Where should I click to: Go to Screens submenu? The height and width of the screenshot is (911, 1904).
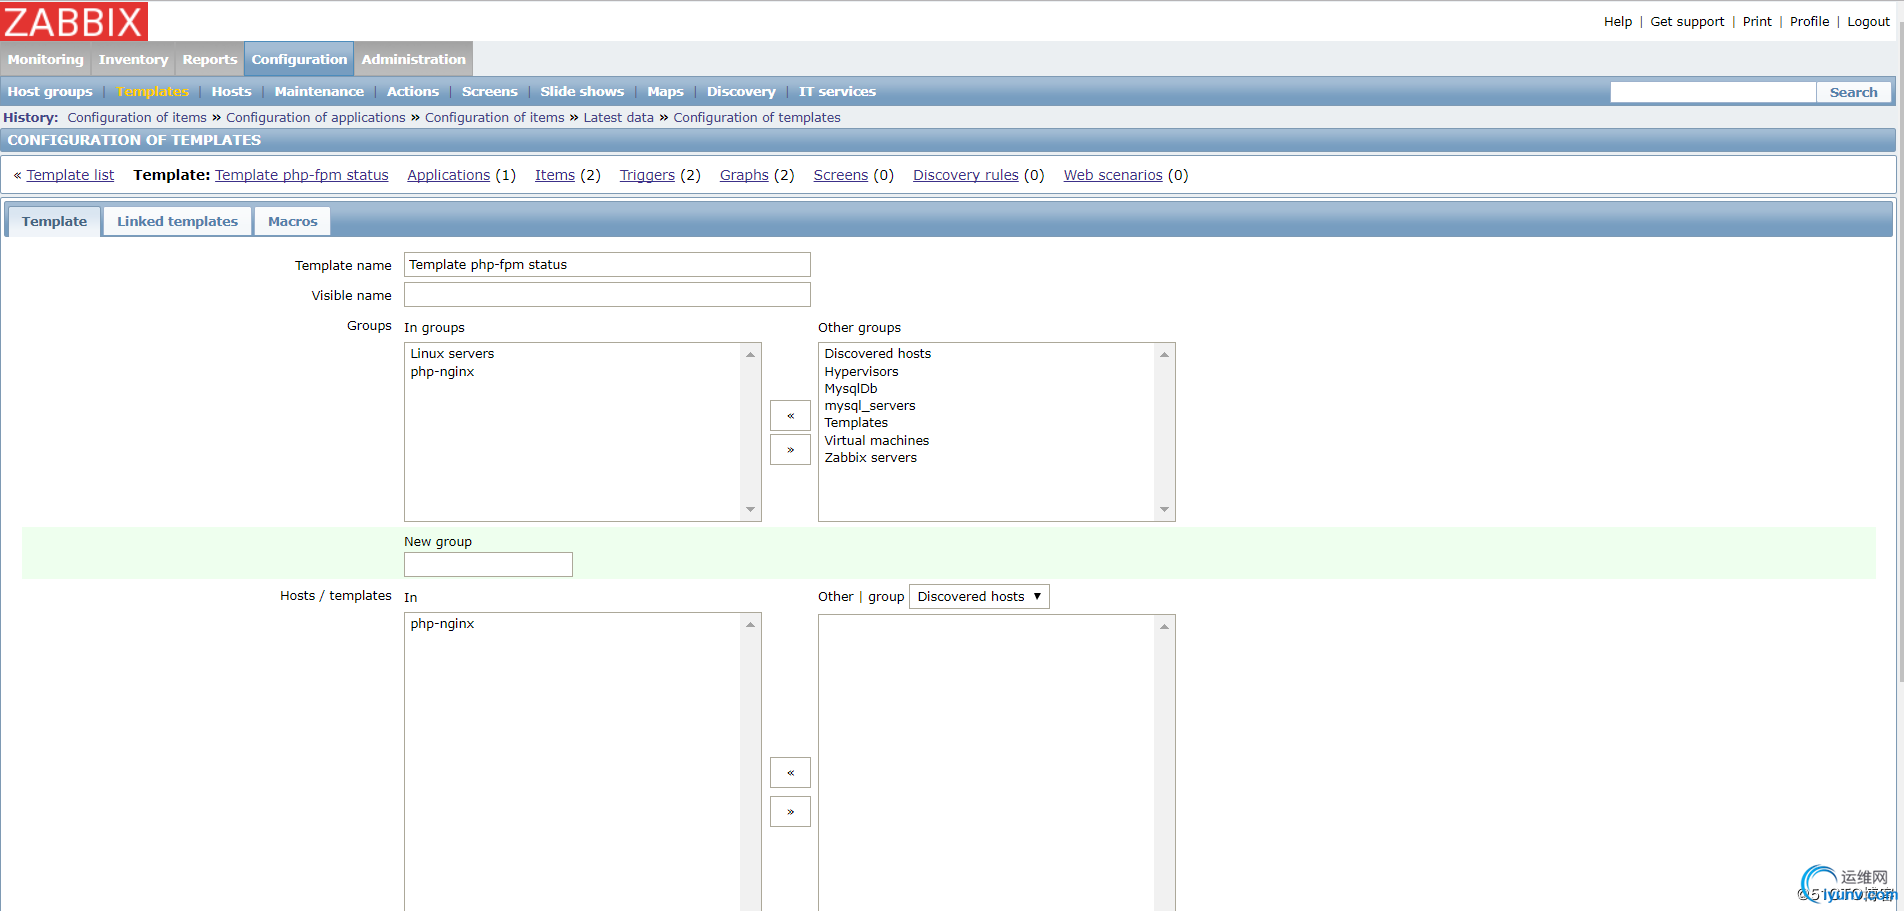(x=490, y=92)
